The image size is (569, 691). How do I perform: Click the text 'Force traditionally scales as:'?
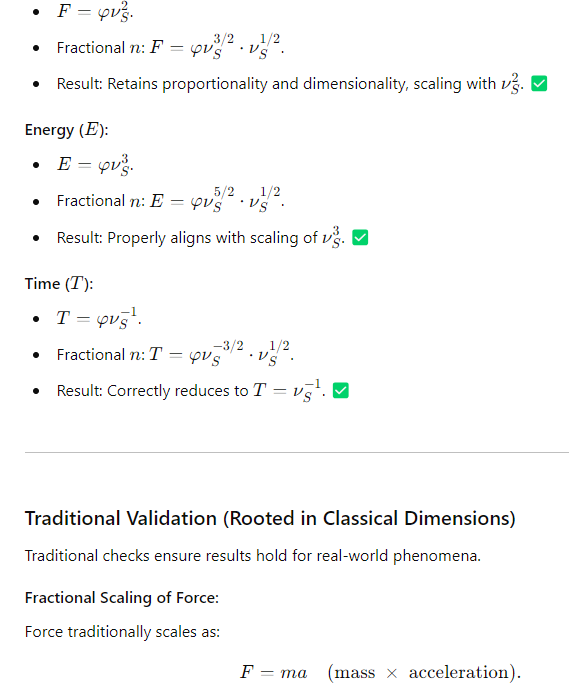tap(122, 632)
